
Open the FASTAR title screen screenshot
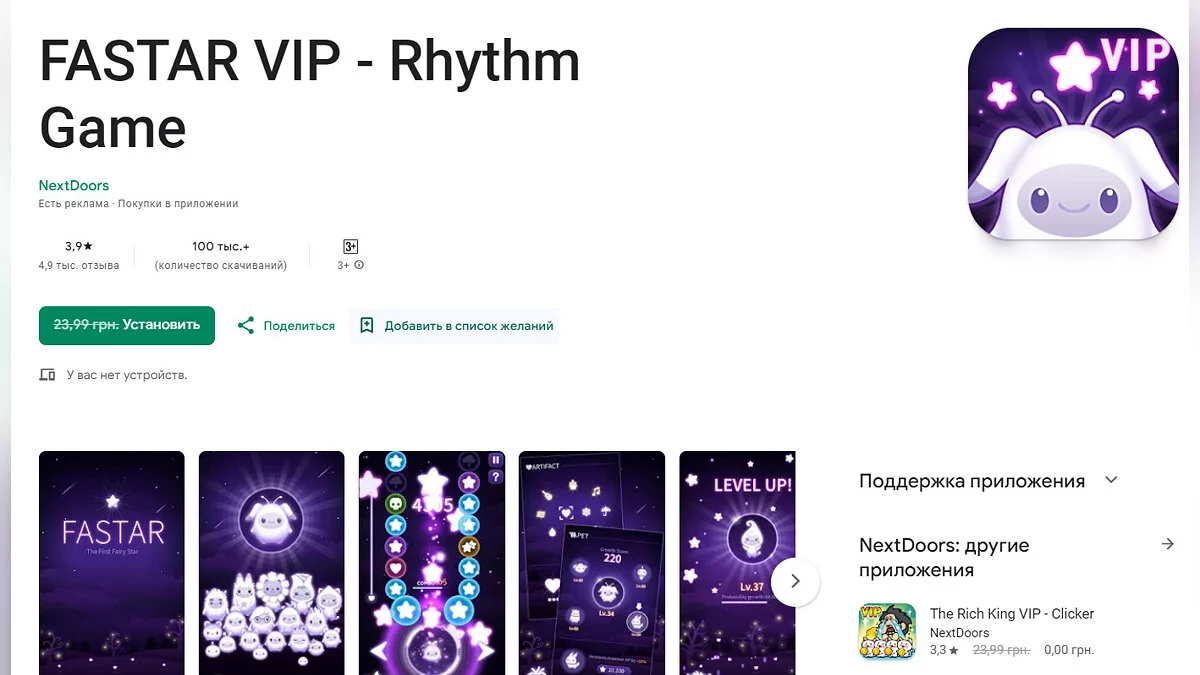click(x=112, y=563)
